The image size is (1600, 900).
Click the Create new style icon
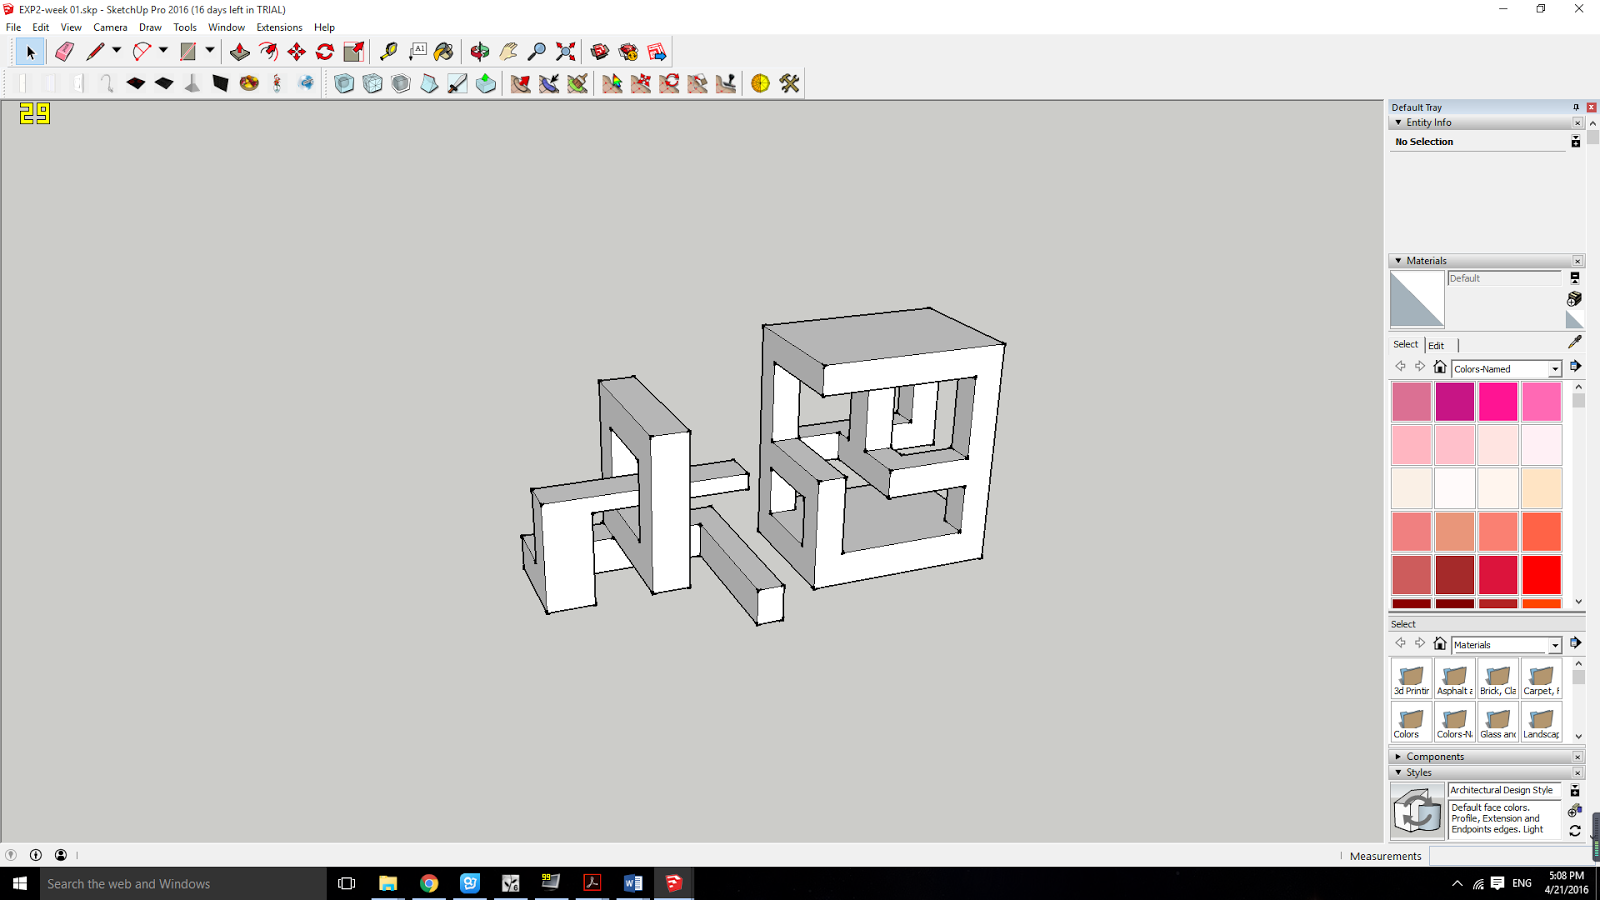tap(1574, 811)
